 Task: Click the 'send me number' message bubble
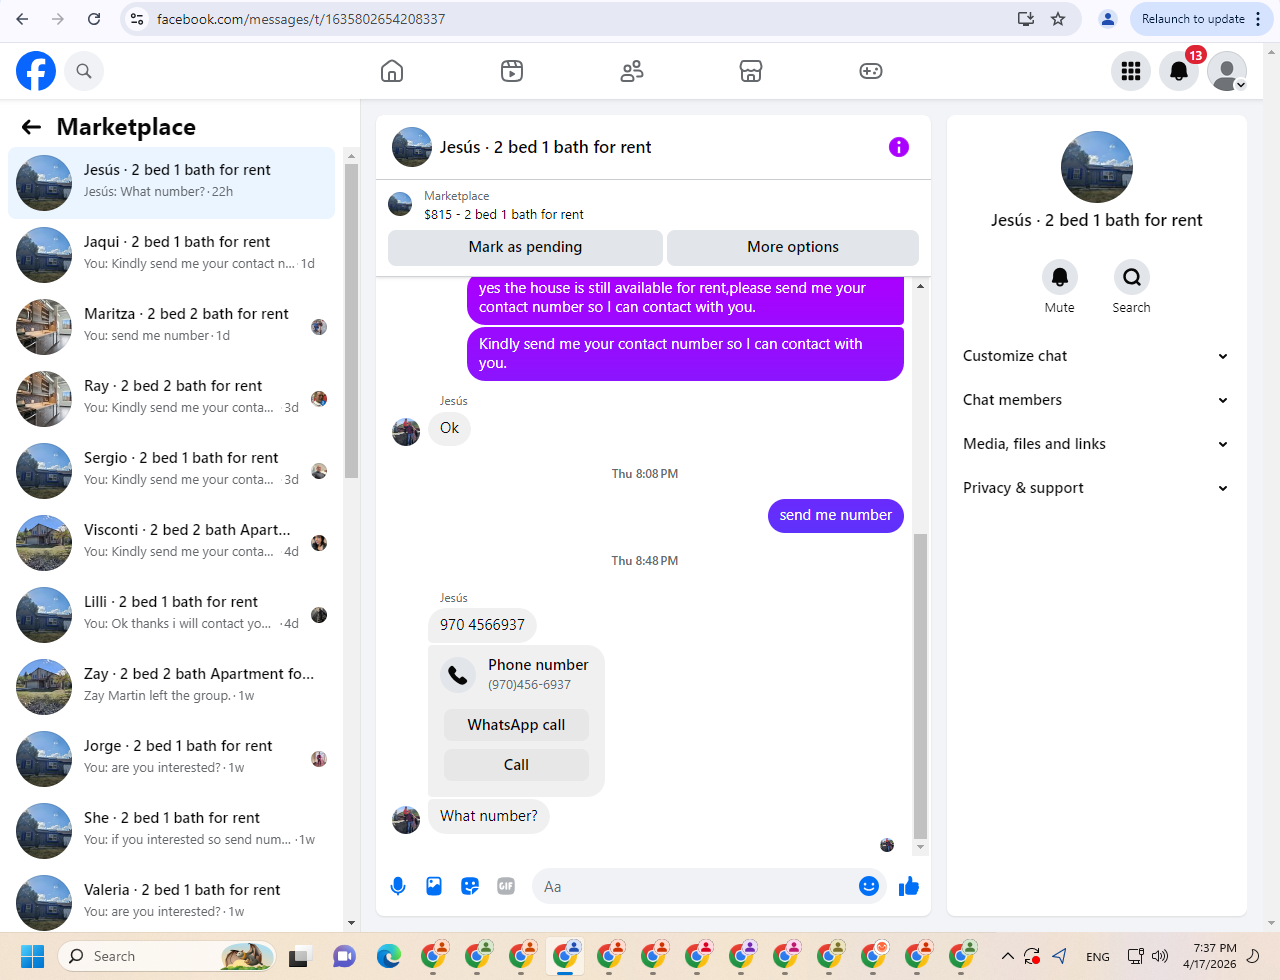(x=836, y=515)
